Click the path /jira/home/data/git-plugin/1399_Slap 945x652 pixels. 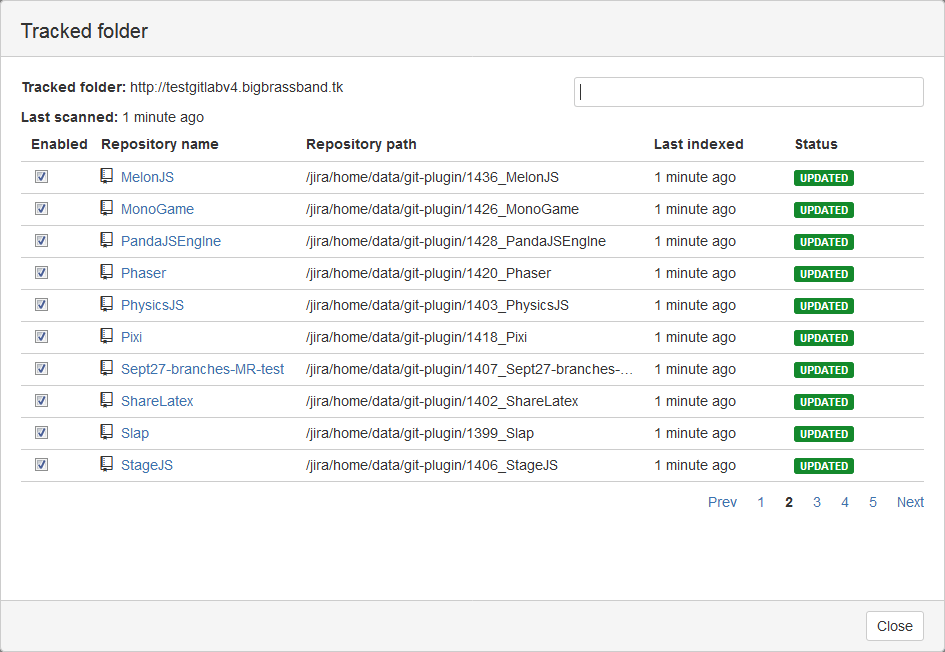tap(419, 433)
